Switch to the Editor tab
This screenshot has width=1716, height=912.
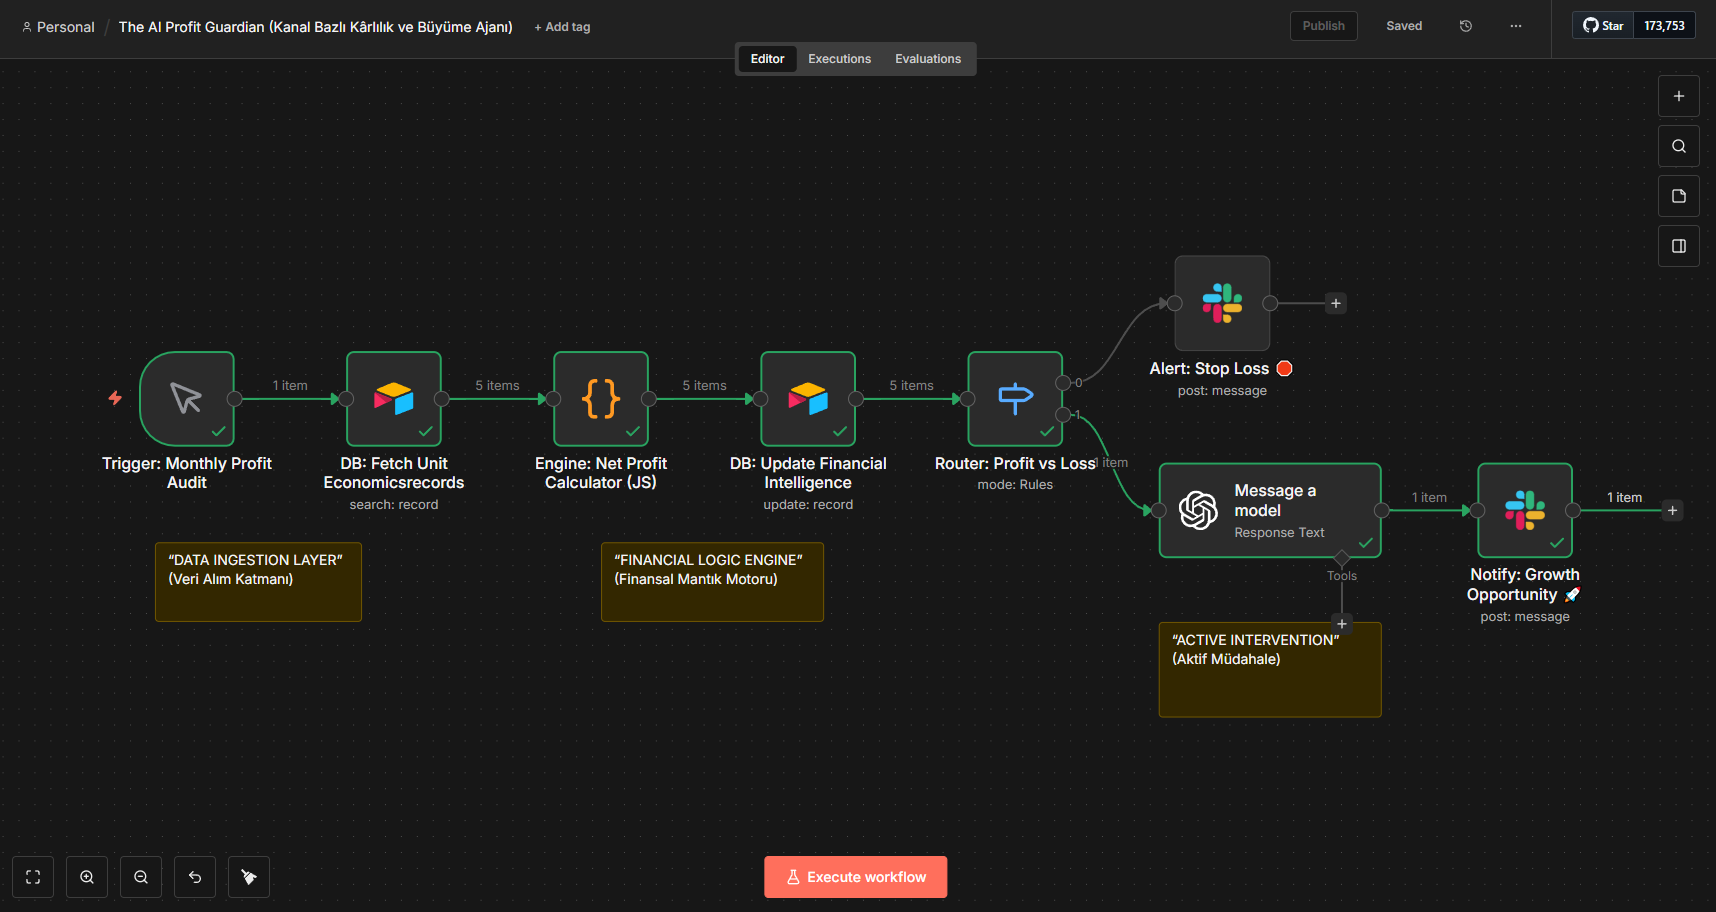click(767, 59)
